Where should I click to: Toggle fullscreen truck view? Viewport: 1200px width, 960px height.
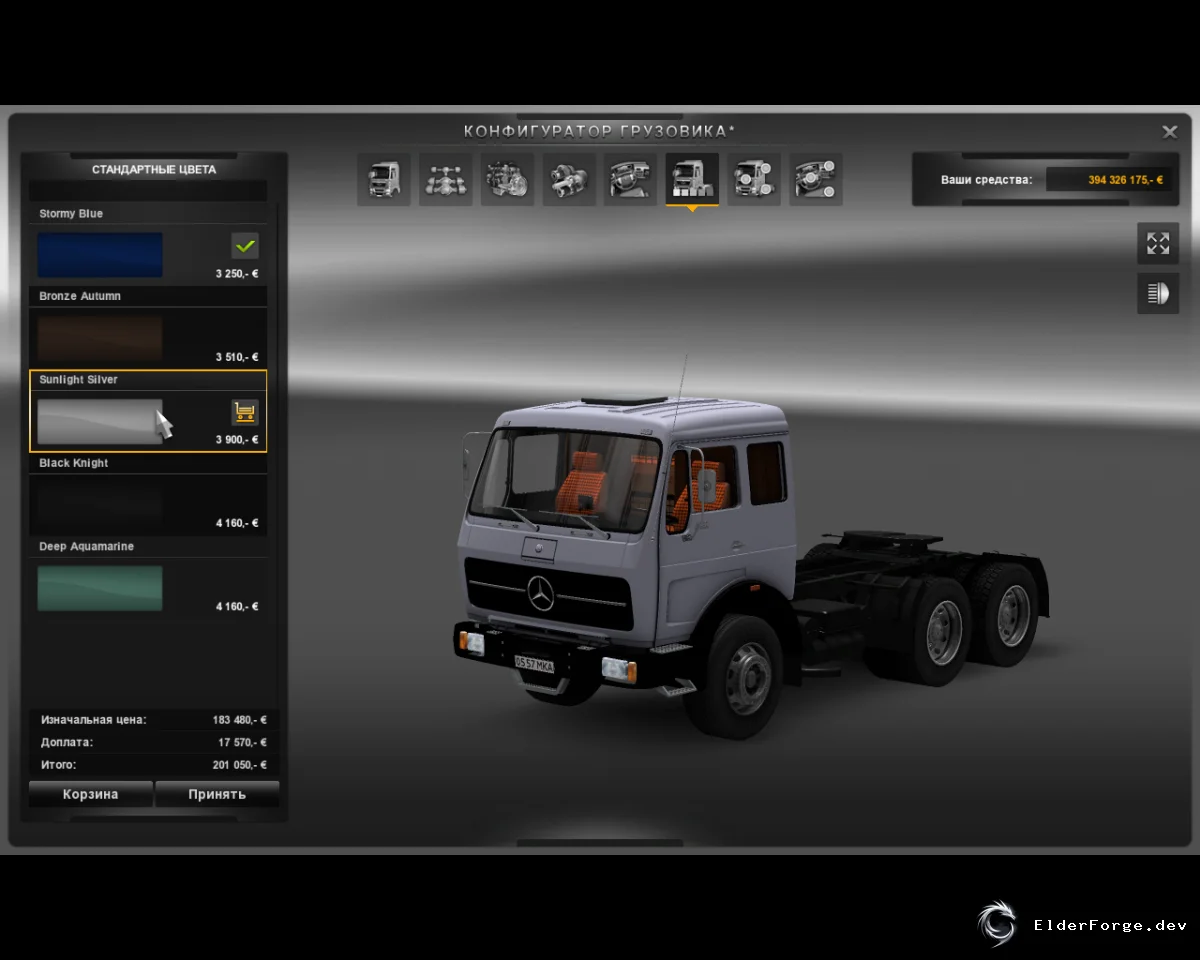click(x=1158, y=243)
